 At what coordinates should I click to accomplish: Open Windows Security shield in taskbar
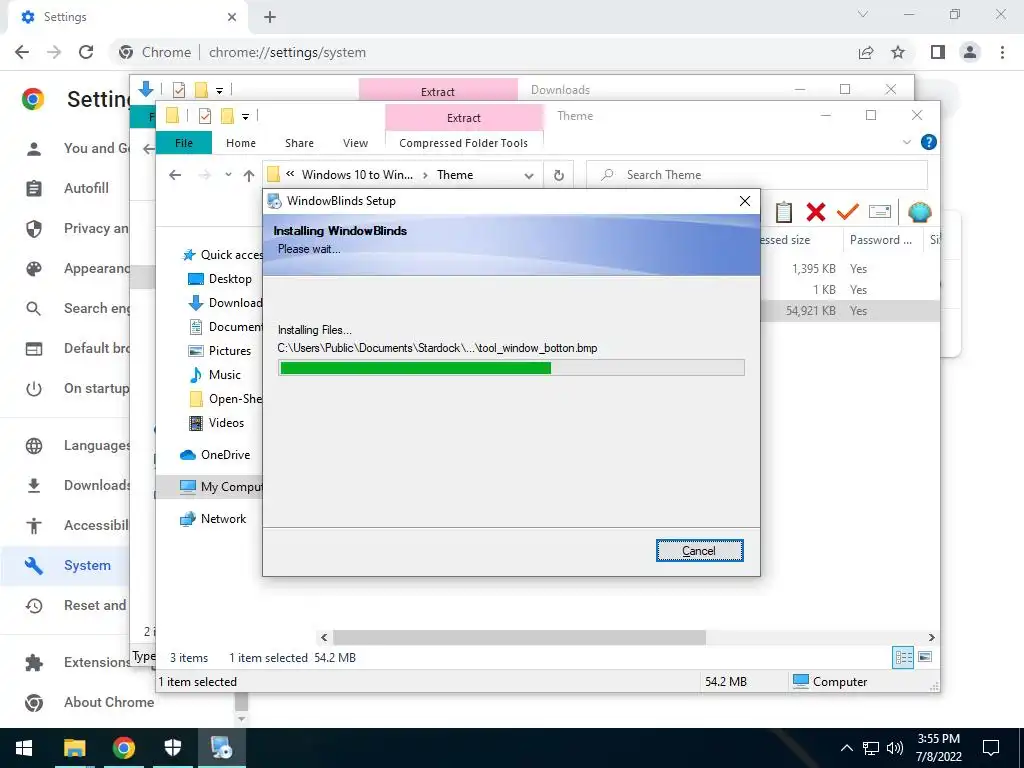(x=172, y=748)
